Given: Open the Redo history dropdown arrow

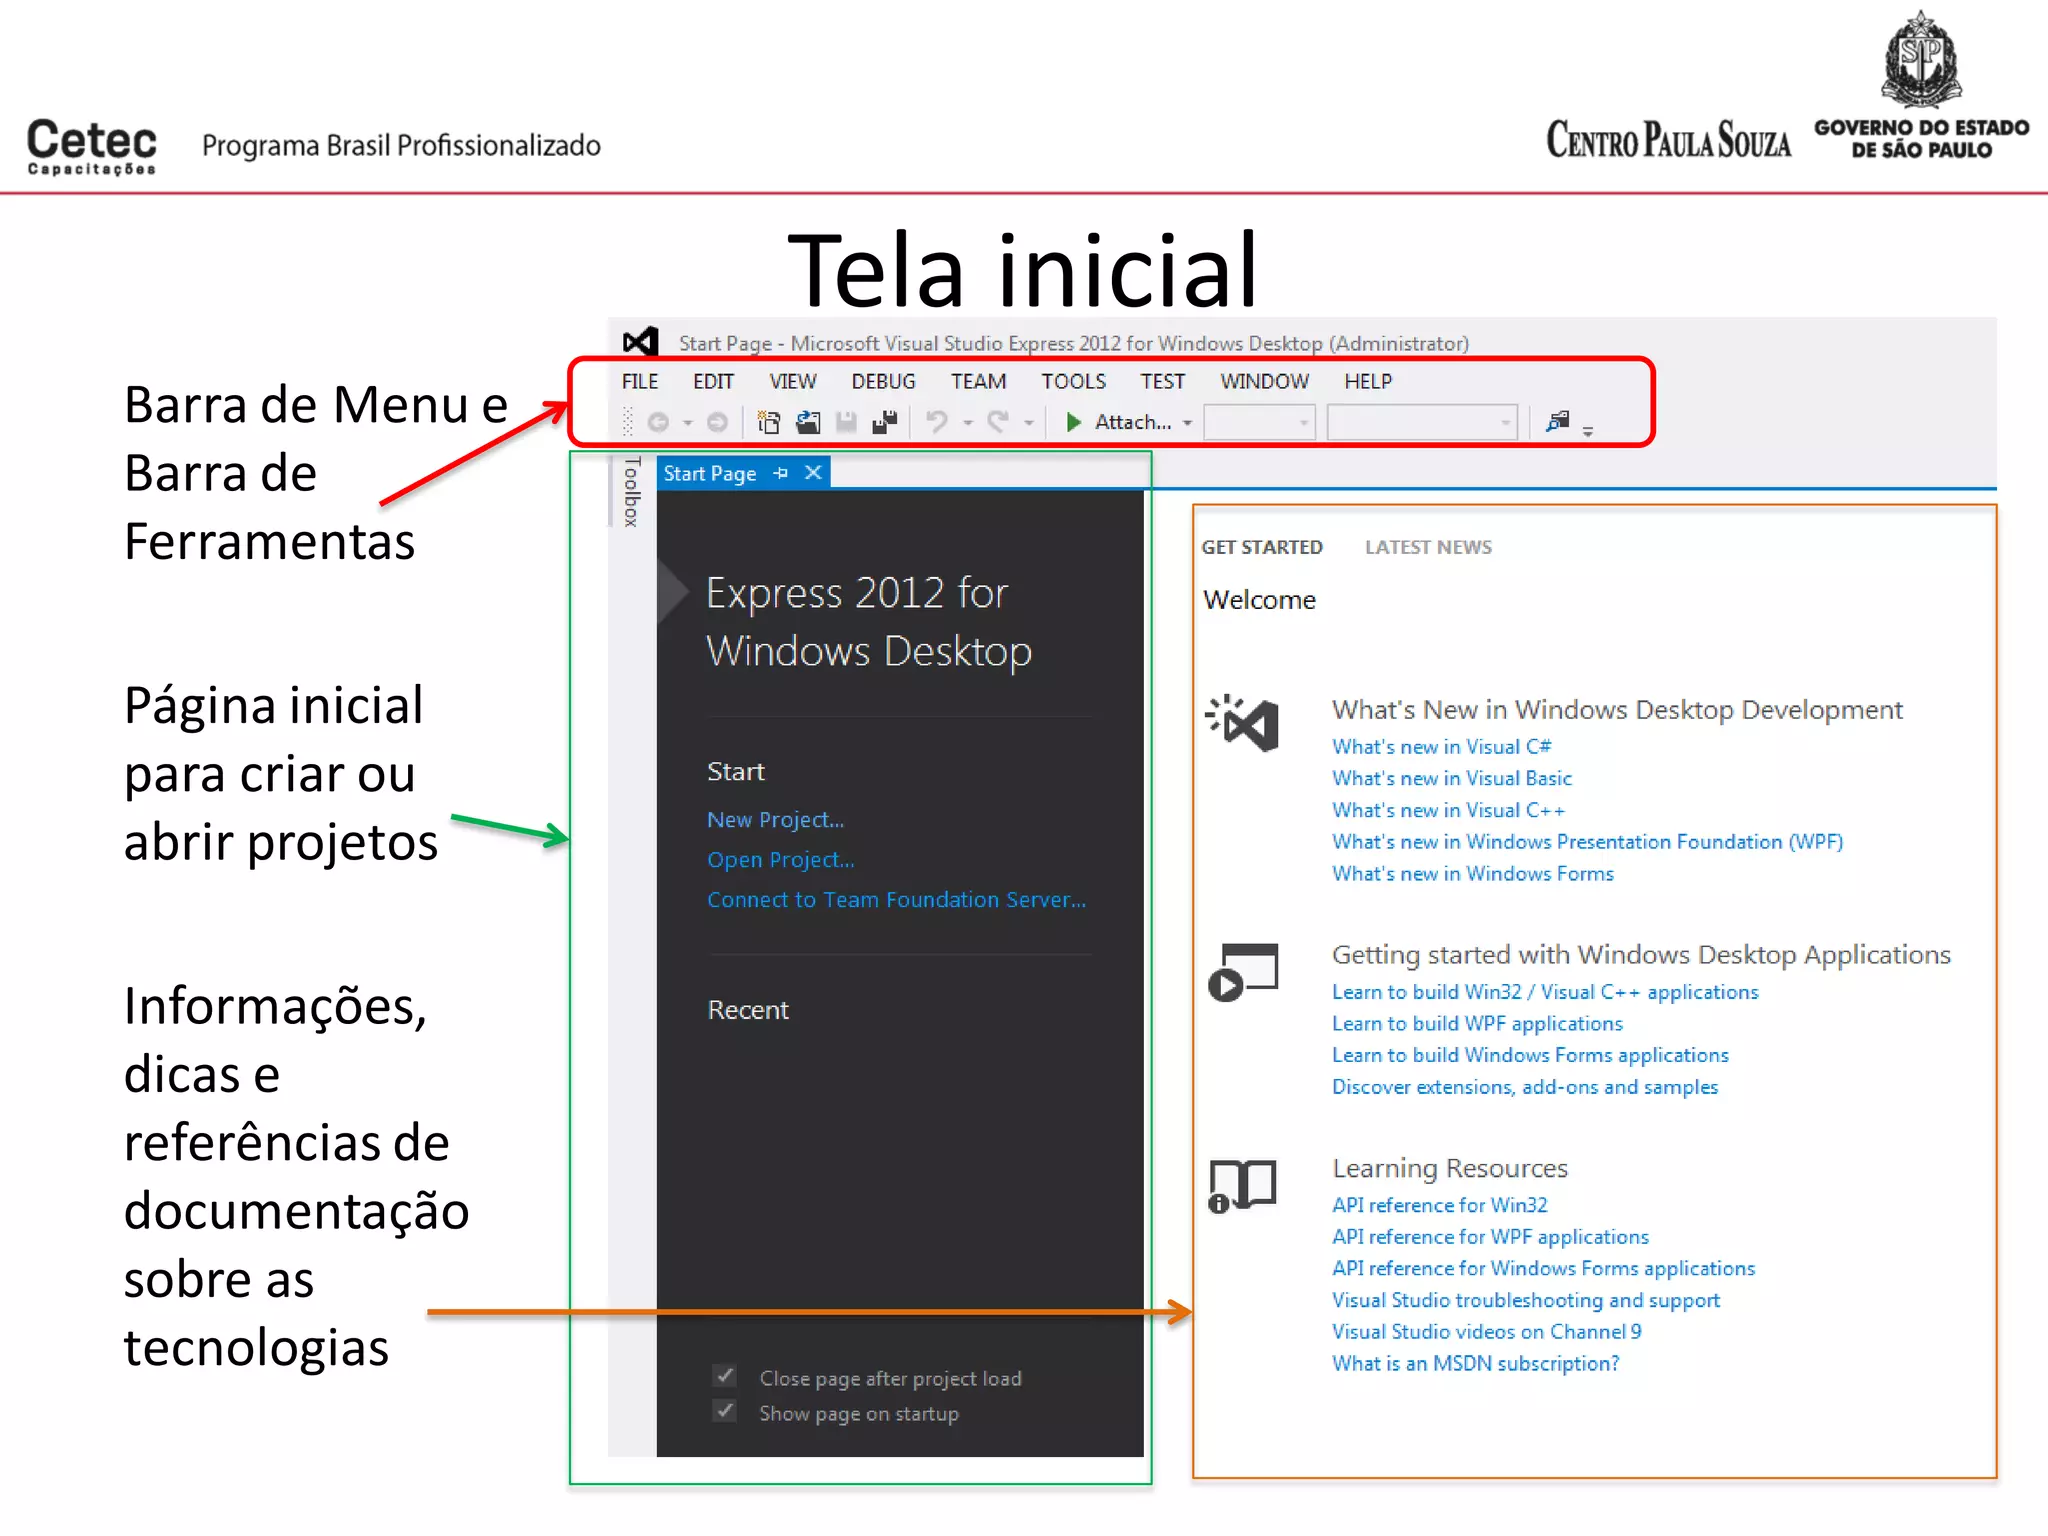Looking at the screenshot, I should pos(1029,424).
